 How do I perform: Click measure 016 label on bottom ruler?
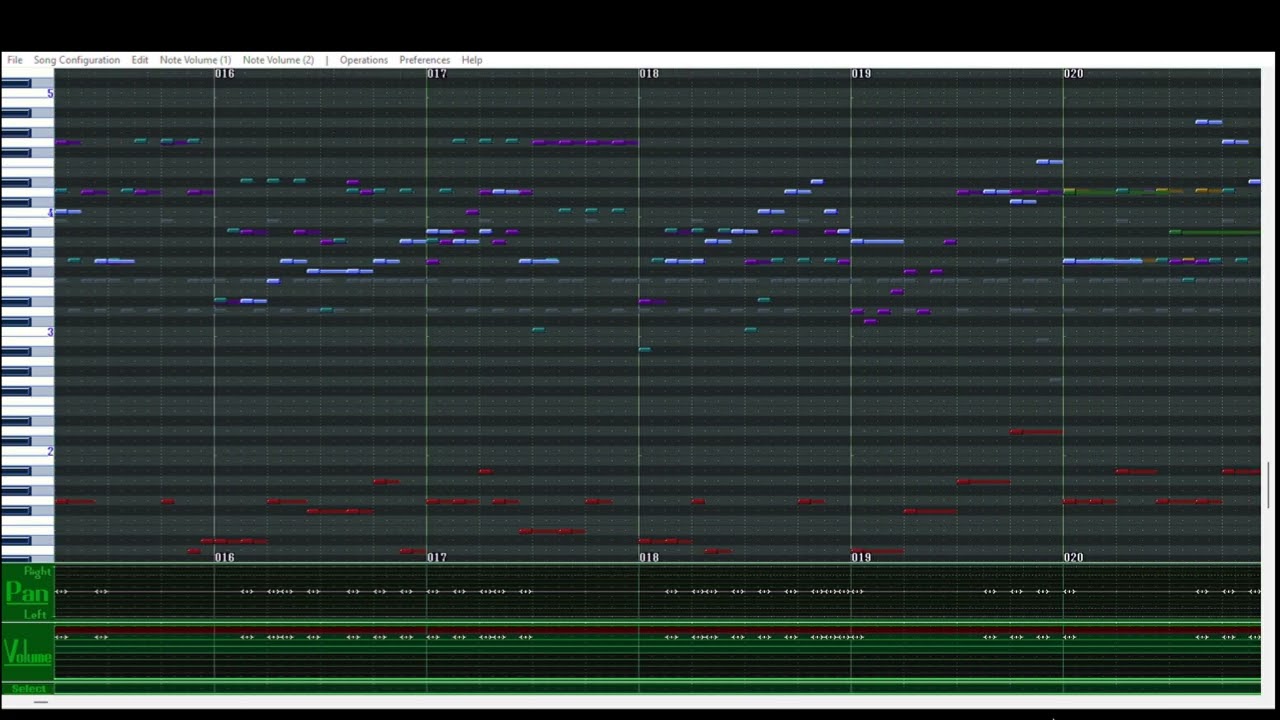click(x=225, y=557)
